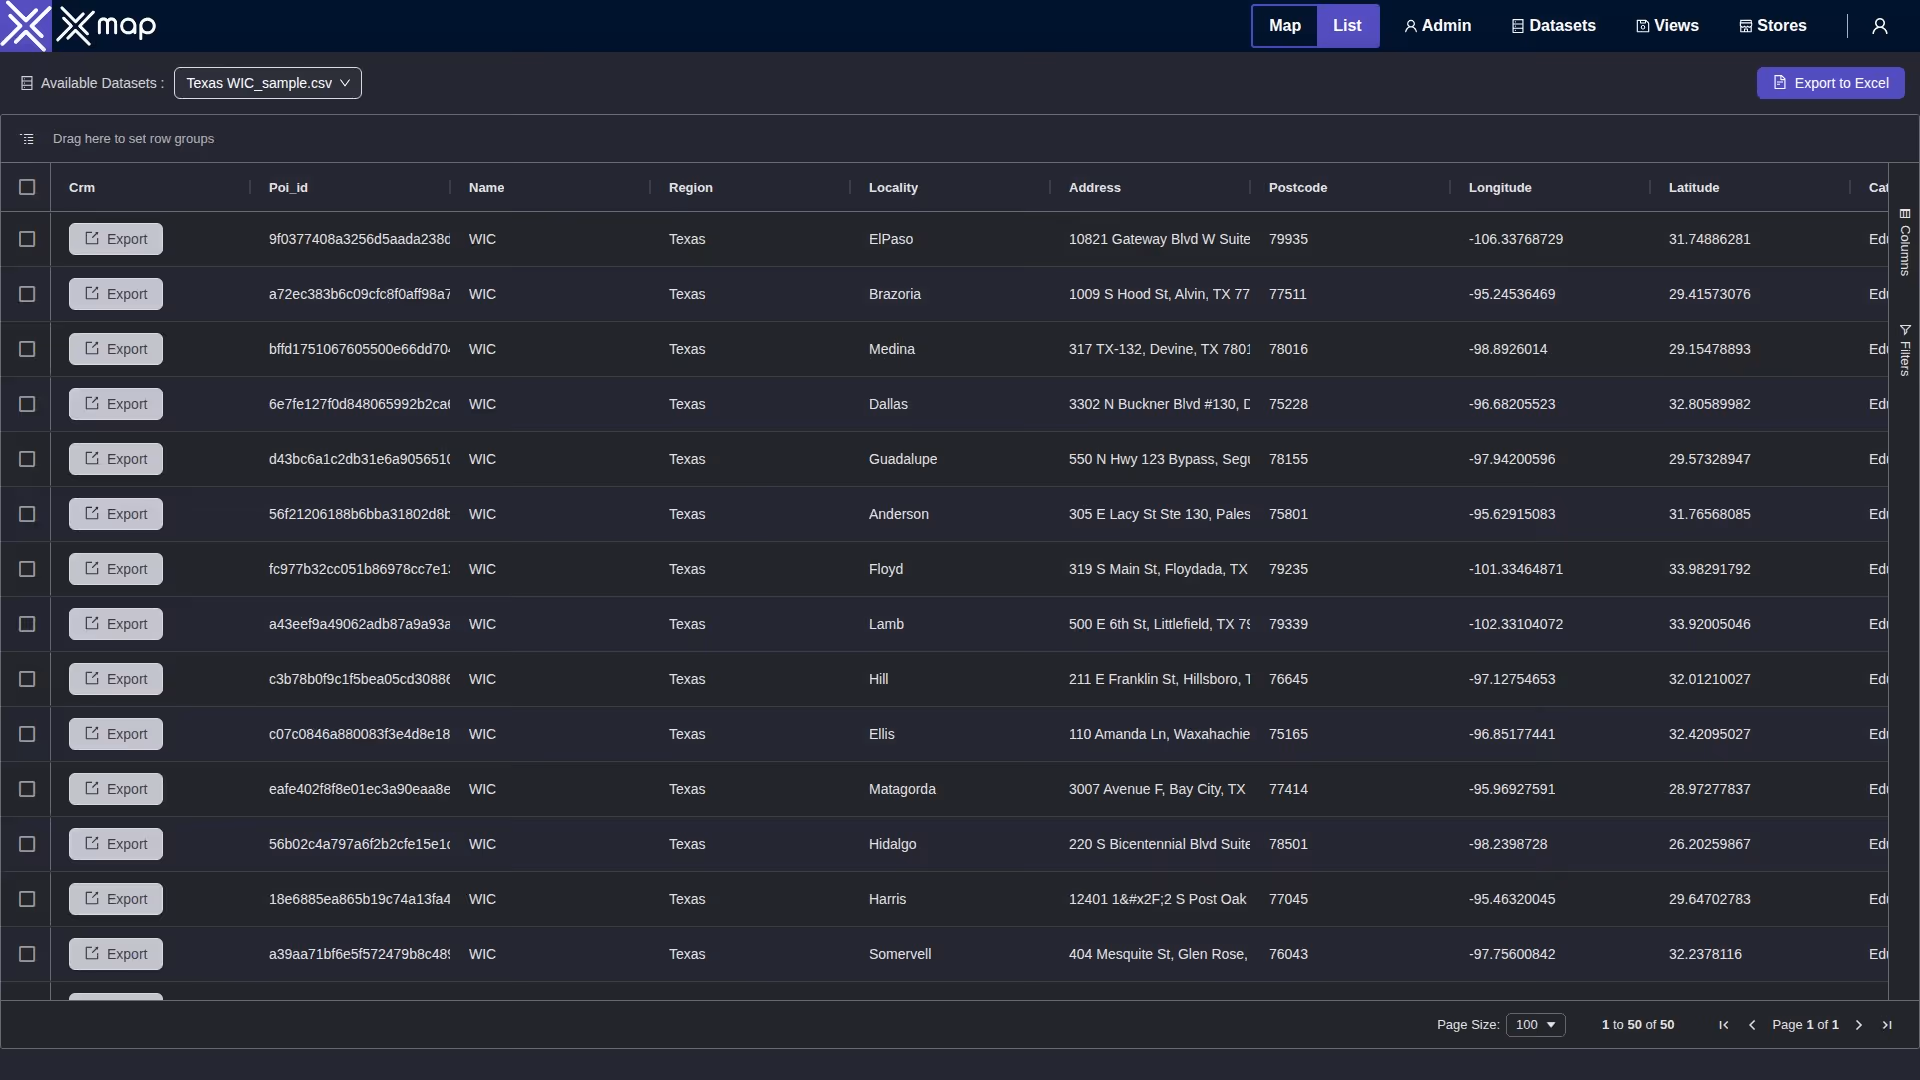The height and width of the screenshot is (1080, 1920).
Task: Select the Anderson row checkbox
Action: tap(27, 514)
